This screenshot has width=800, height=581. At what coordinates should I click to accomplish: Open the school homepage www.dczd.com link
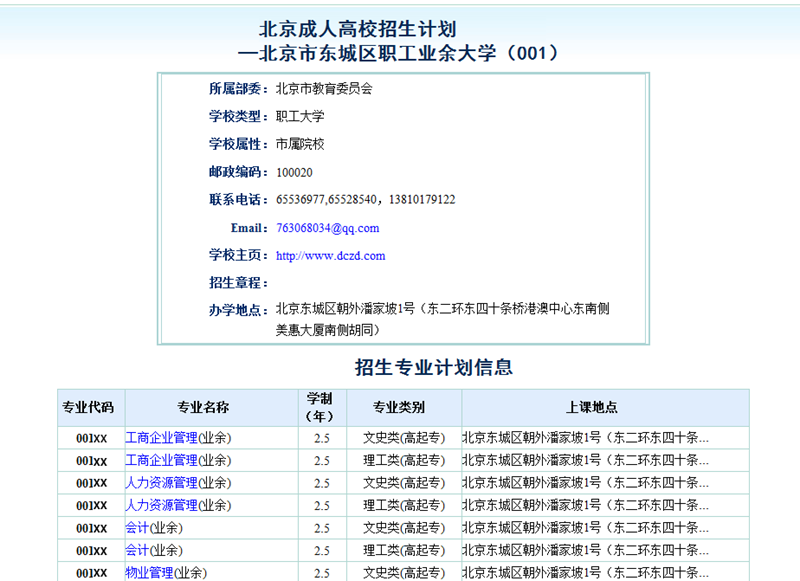[330, 256]
